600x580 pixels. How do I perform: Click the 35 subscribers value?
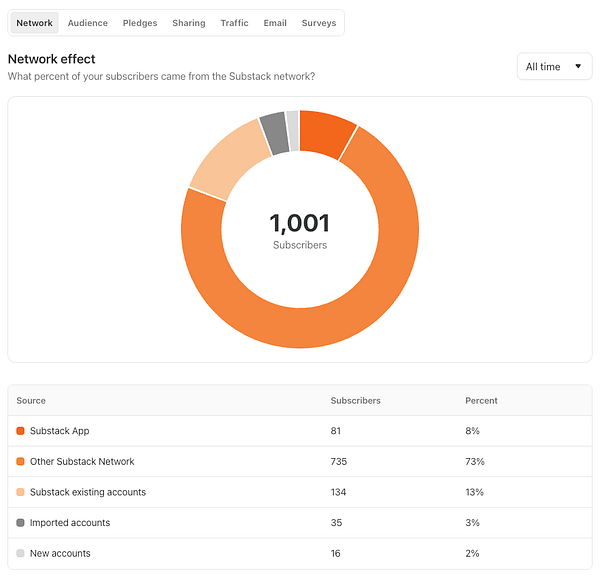(x=336, y=523)
